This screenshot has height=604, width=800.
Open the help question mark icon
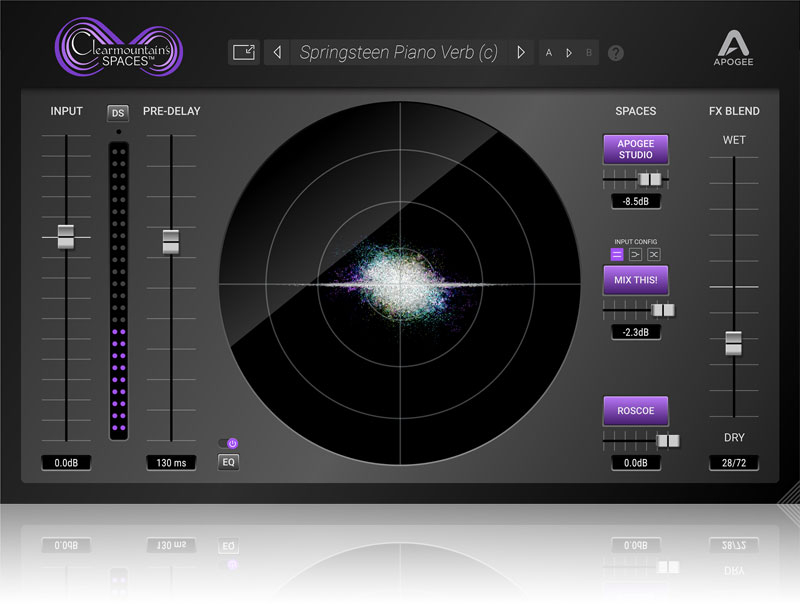coord(616,53)
